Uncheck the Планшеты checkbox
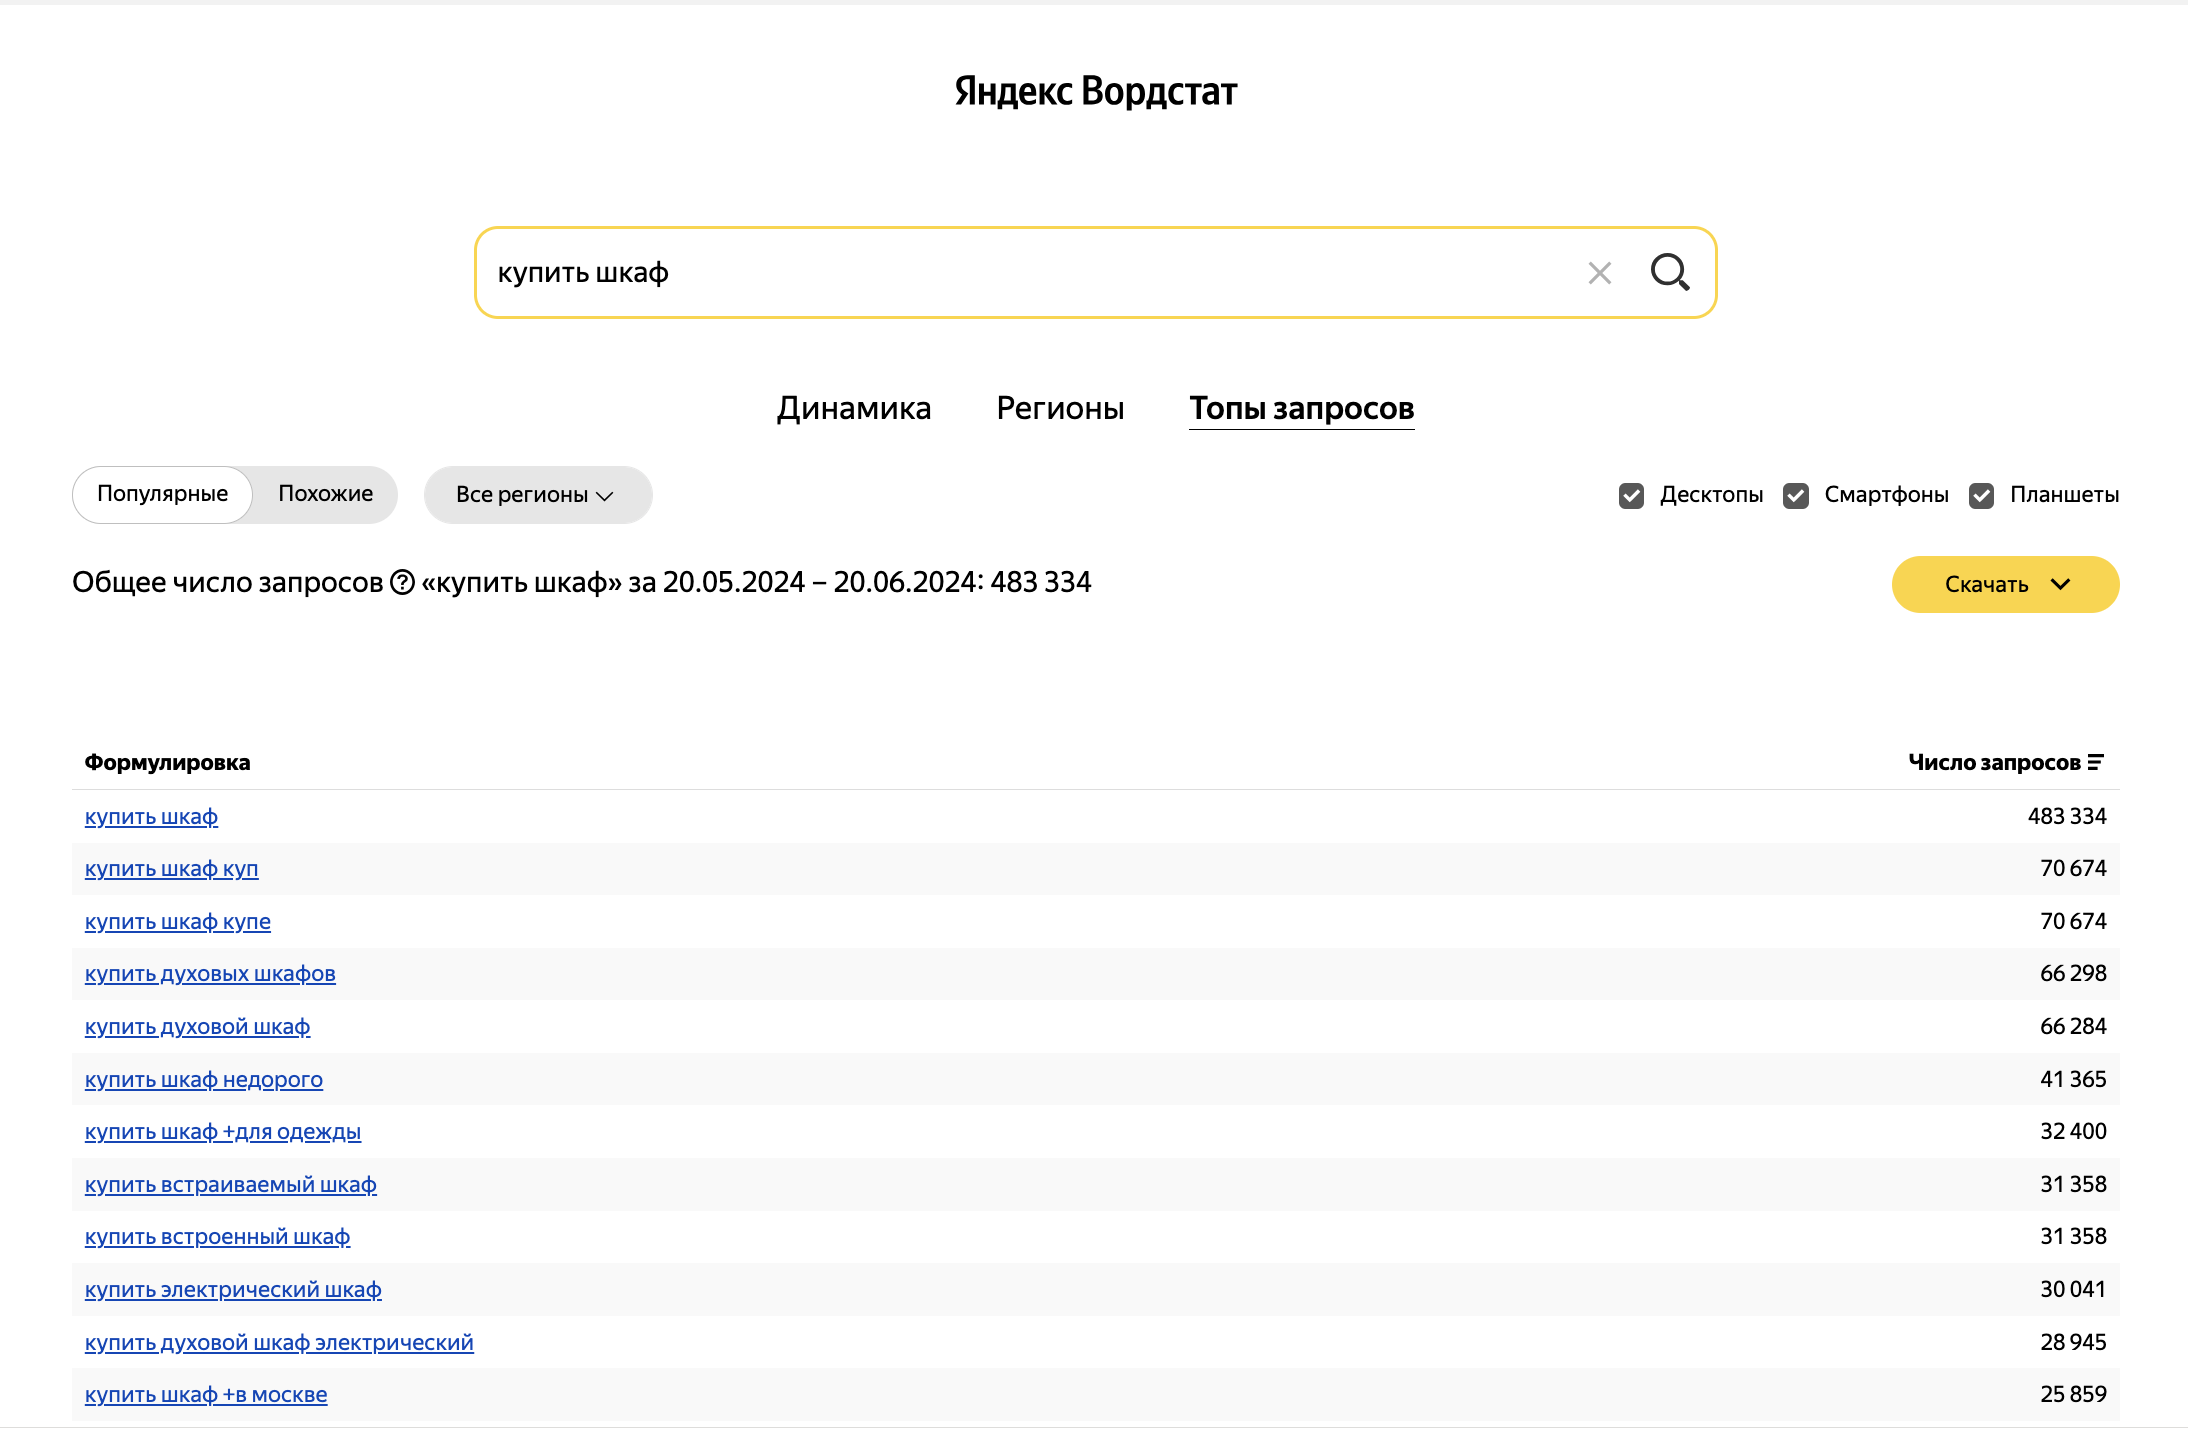The width and height of the screenshot is (2188, 1434). (x=1981, y=495)
